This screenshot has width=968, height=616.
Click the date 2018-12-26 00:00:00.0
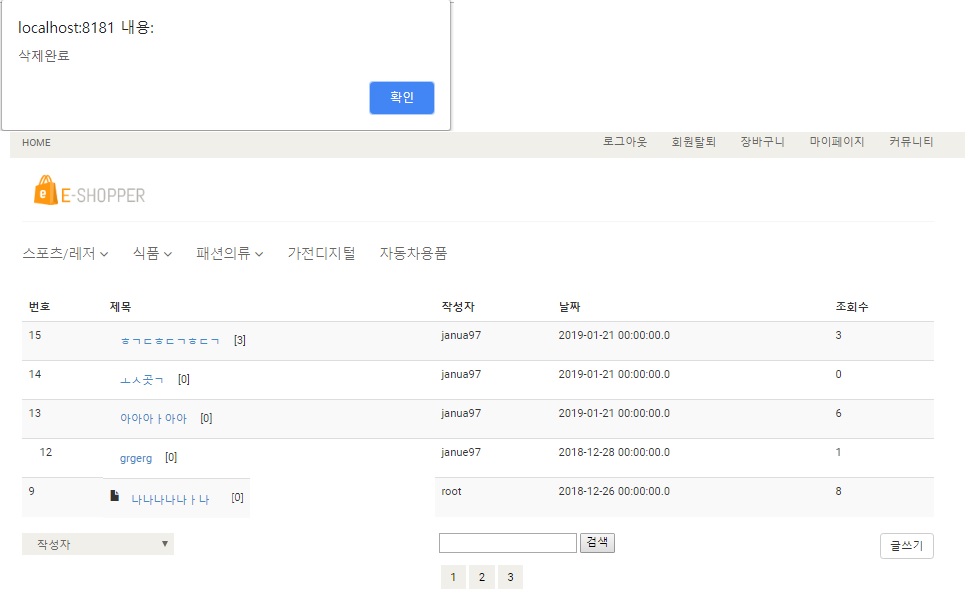click(x=614, y=491)
